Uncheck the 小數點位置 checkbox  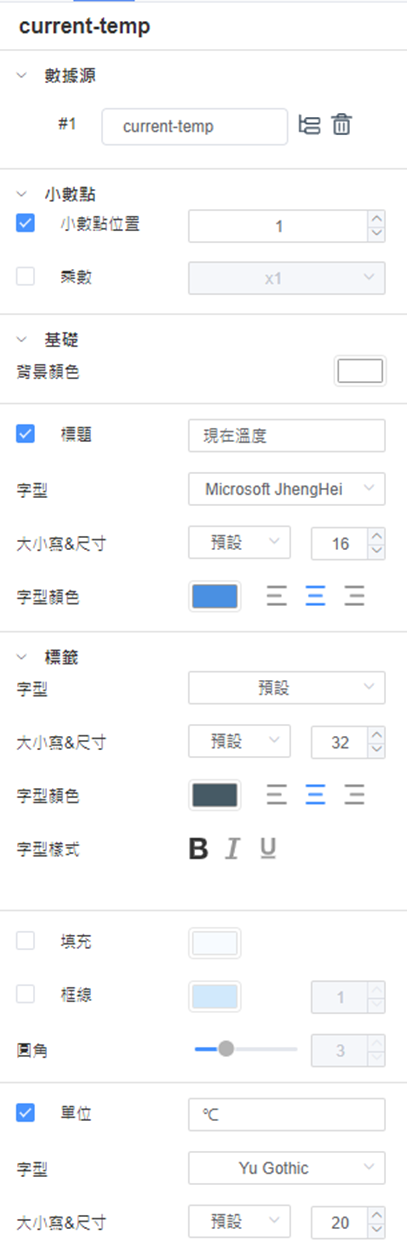click(x=27, y=223)
